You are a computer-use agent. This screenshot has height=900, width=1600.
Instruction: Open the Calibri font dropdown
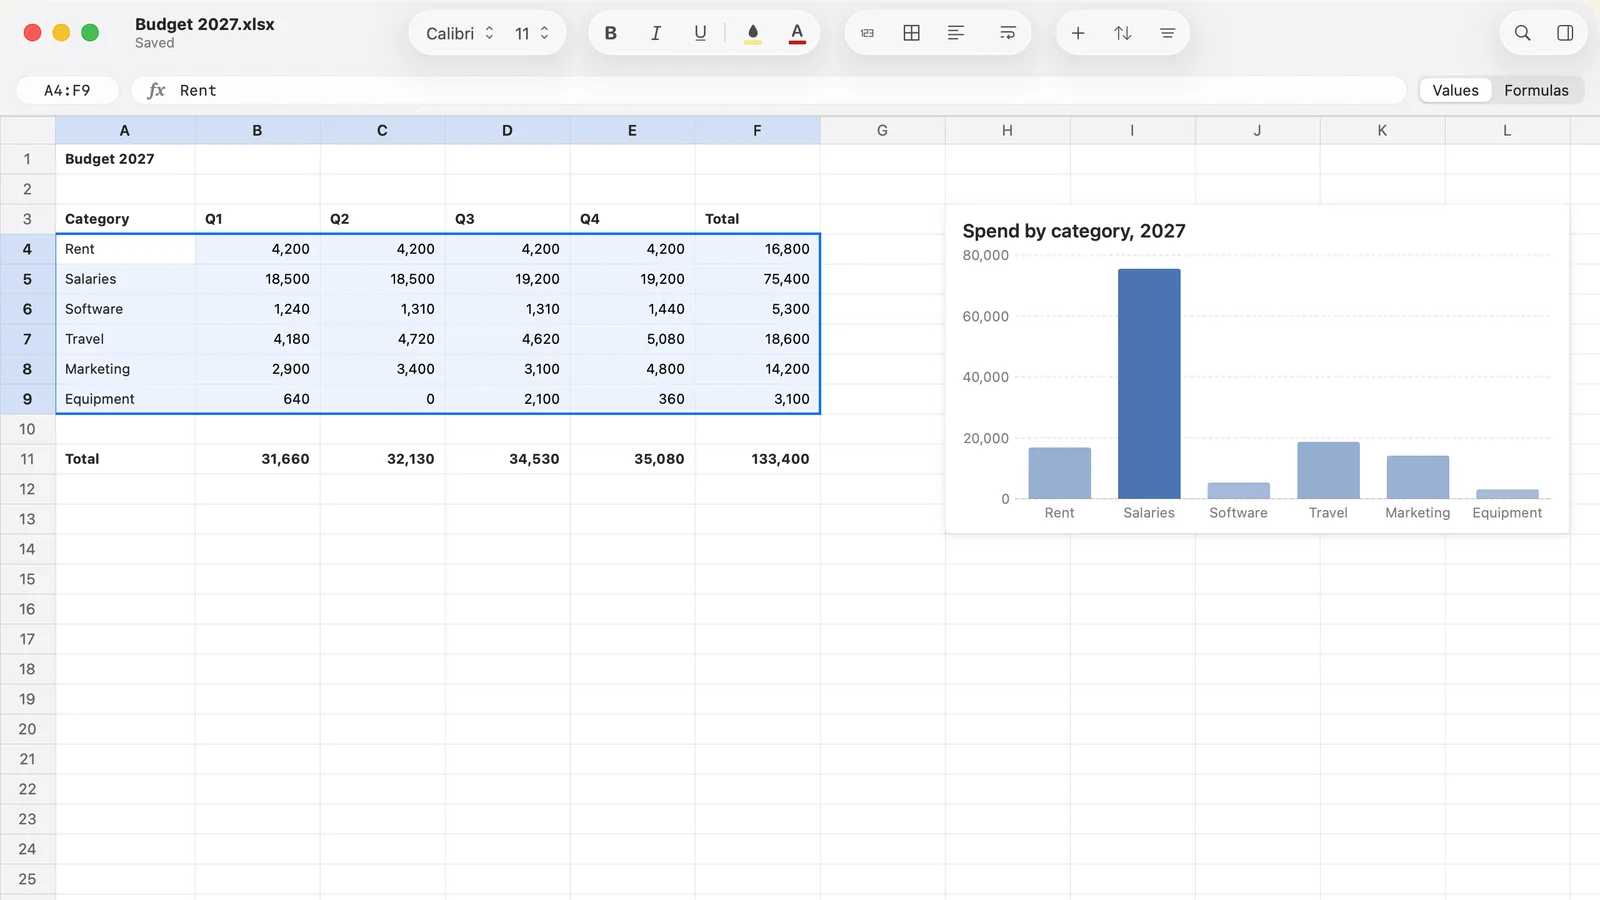click(x=460, y=33)
